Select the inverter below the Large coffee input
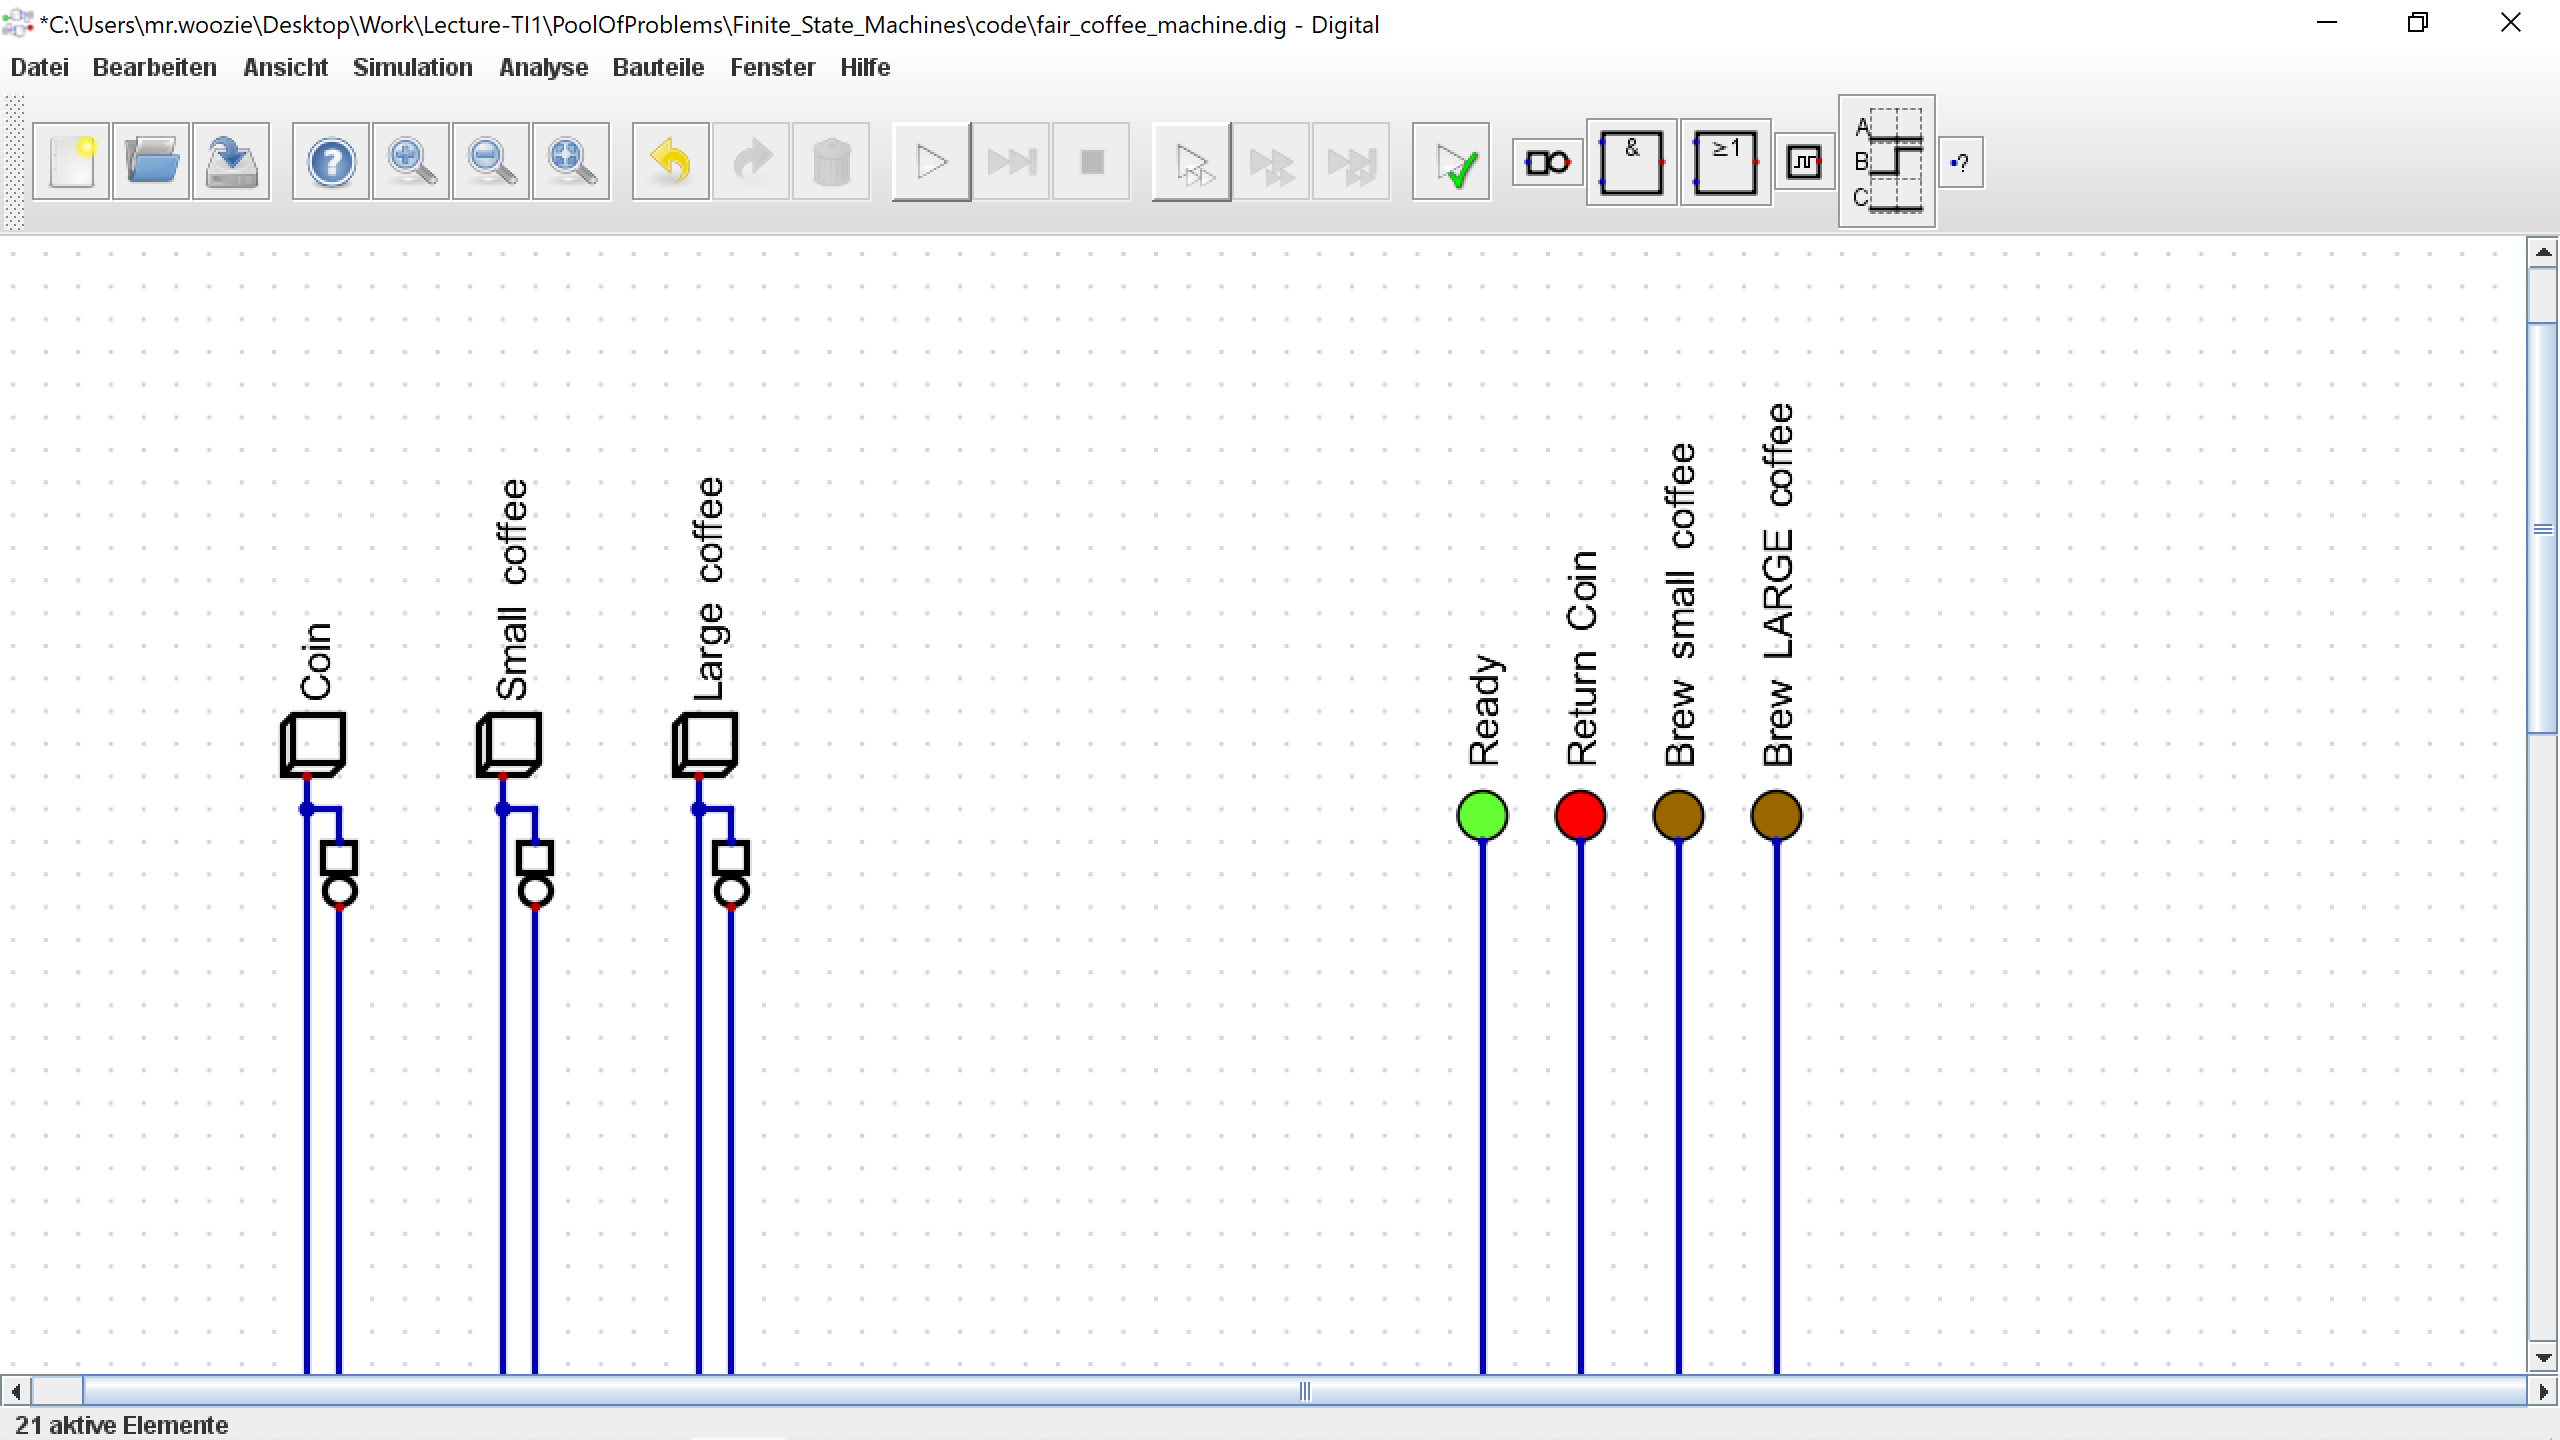 coord(731,874)
